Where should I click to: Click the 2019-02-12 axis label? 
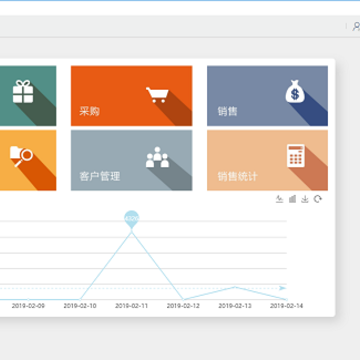[x=183, y=306]
